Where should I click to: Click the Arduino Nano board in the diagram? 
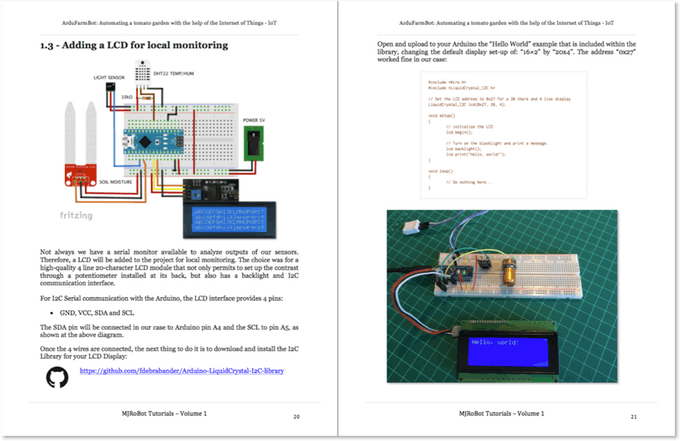[x=154, y=141]
